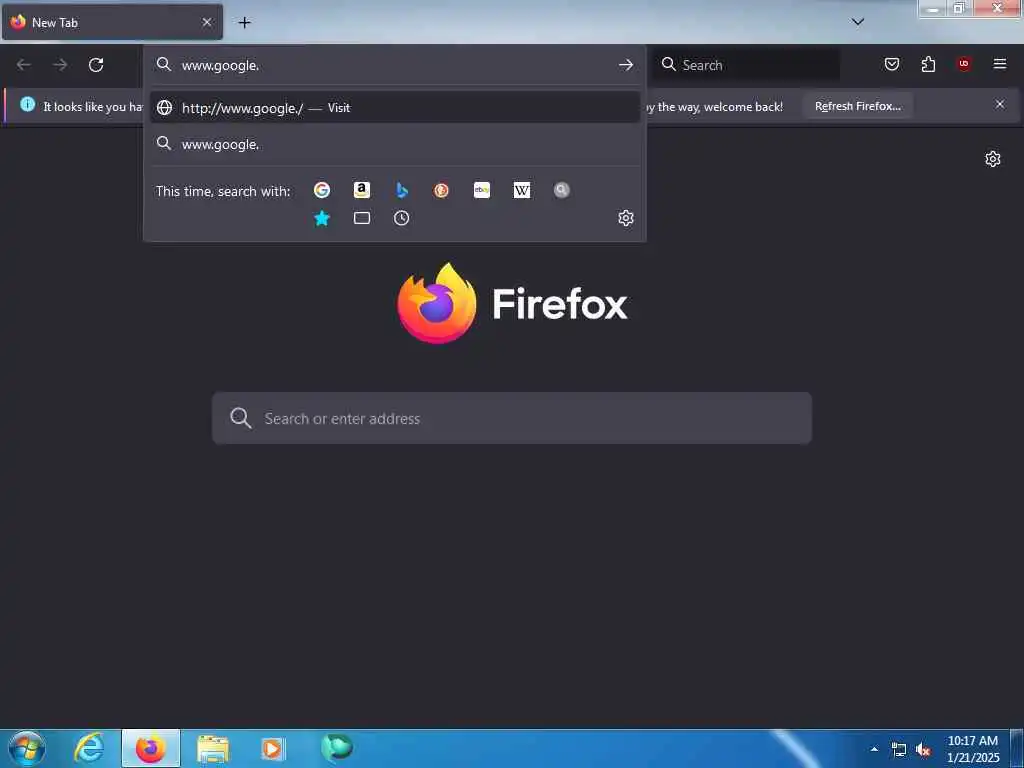Image resolution: width=1024 pixels, height=768 pixels.
Task: Open search settings gear in the URL dropdown
Action: [626, 218]
